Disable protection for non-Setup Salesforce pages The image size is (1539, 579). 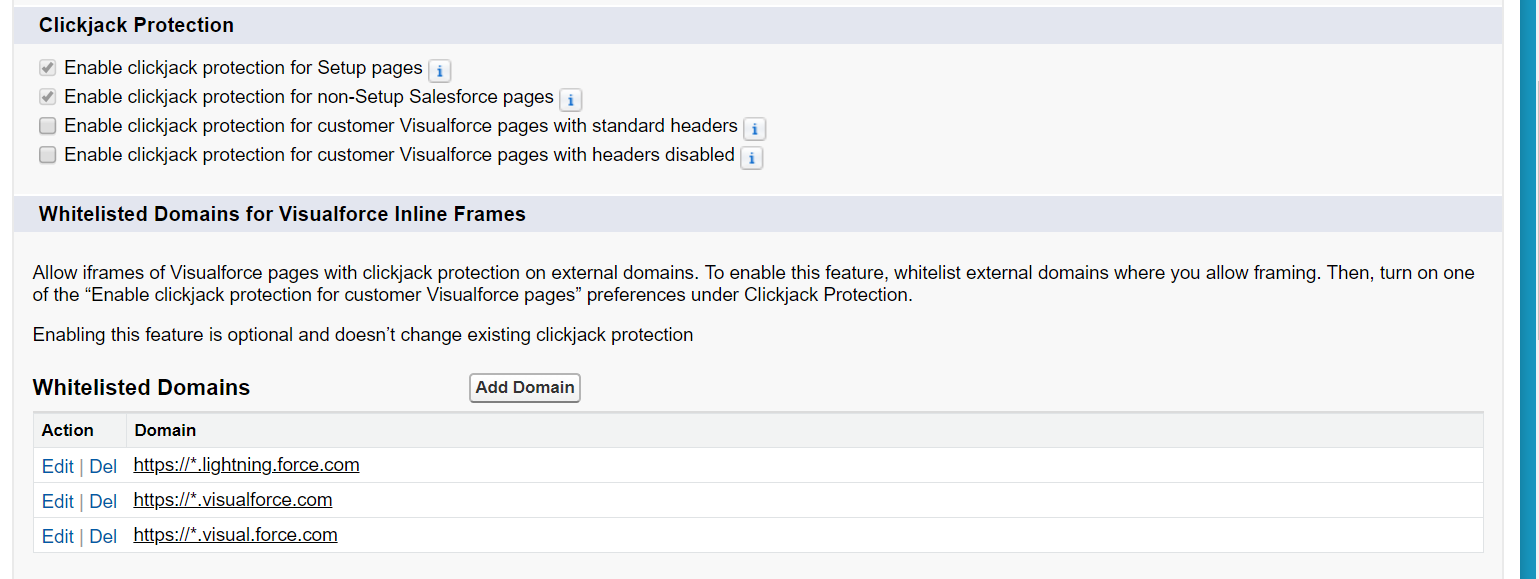[47, 96]
